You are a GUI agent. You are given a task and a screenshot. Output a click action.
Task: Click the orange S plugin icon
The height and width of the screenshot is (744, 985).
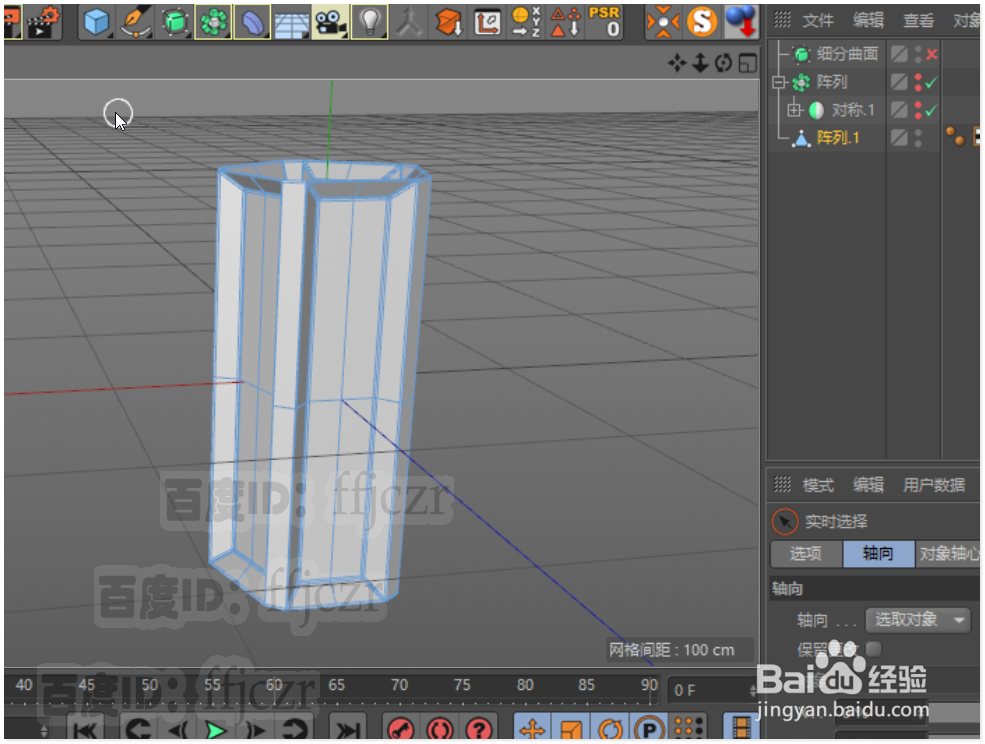(702, 22)
